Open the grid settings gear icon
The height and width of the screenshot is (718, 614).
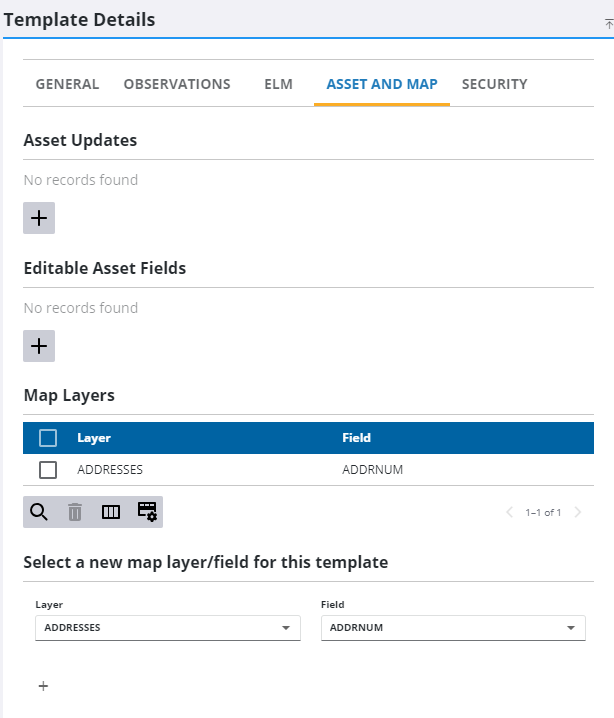[x=147, y=512]
